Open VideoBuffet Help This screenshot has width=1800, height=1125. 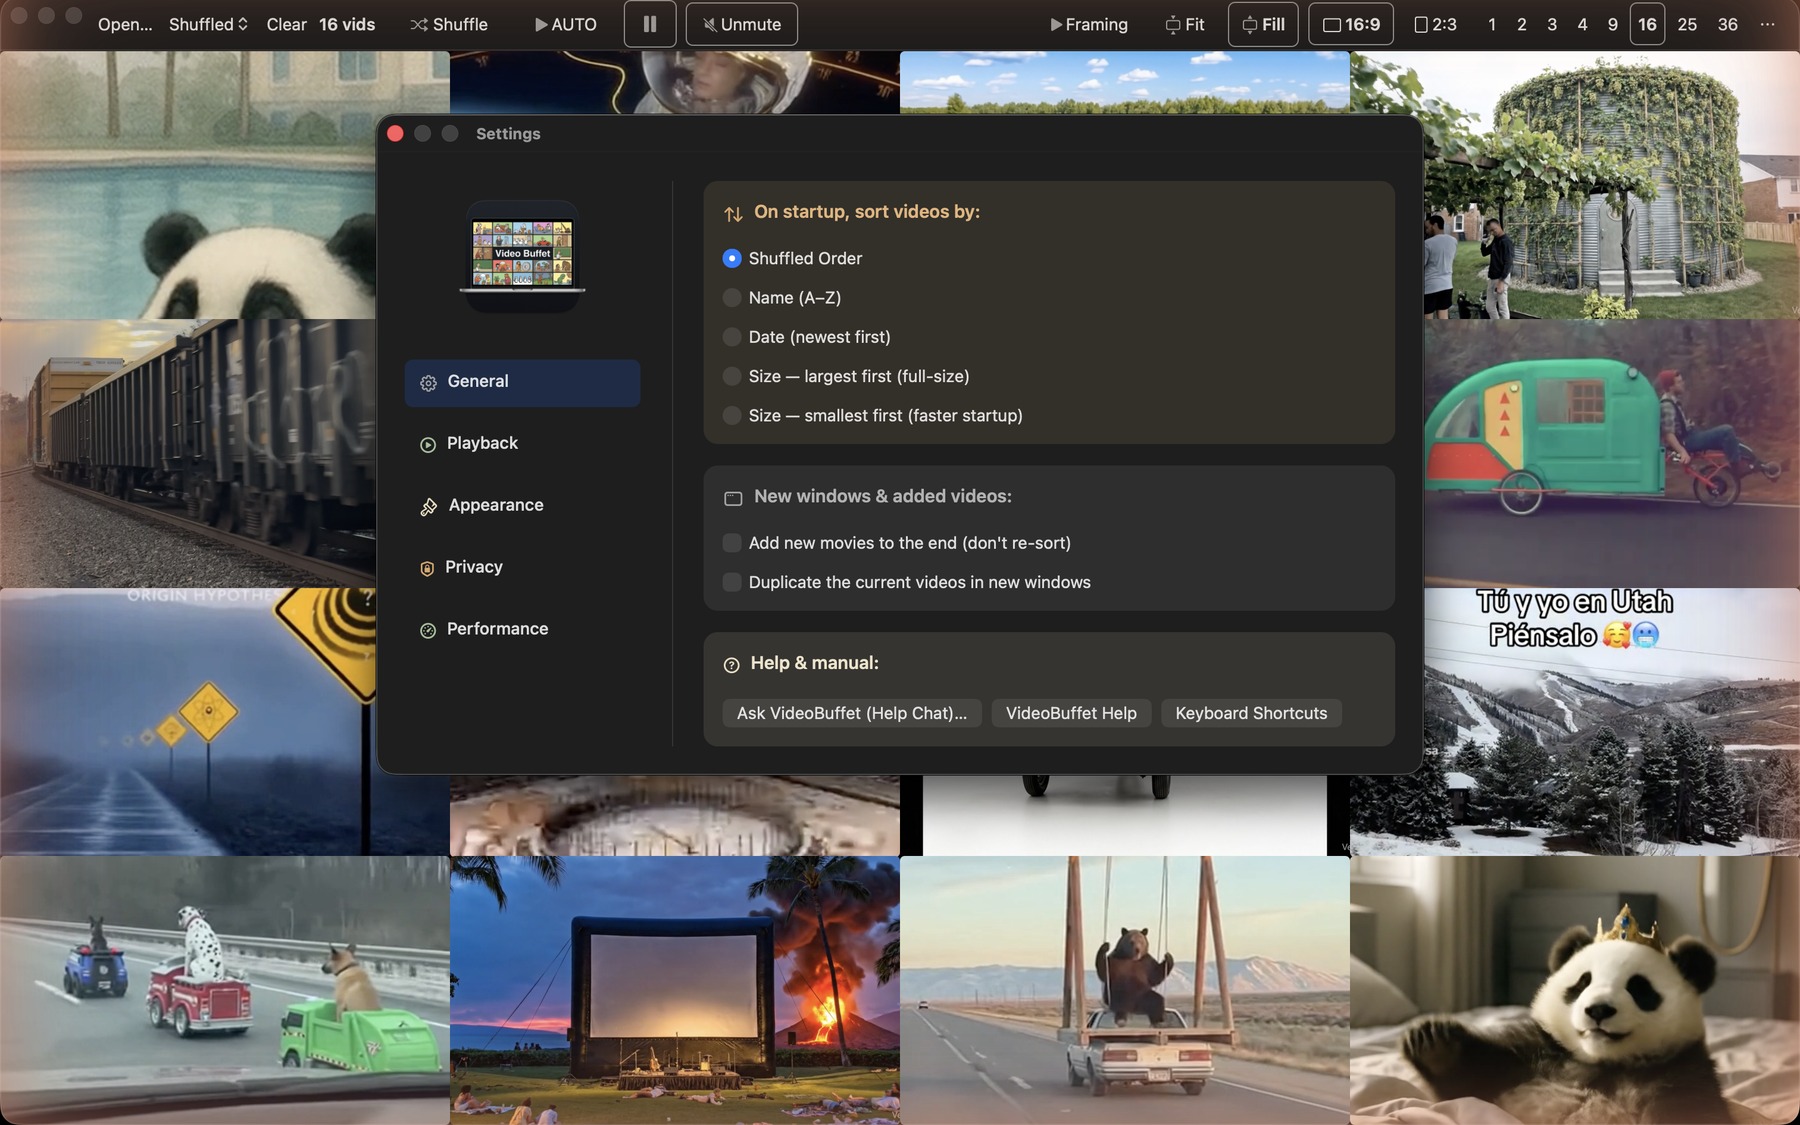(x=1071, y=713)
